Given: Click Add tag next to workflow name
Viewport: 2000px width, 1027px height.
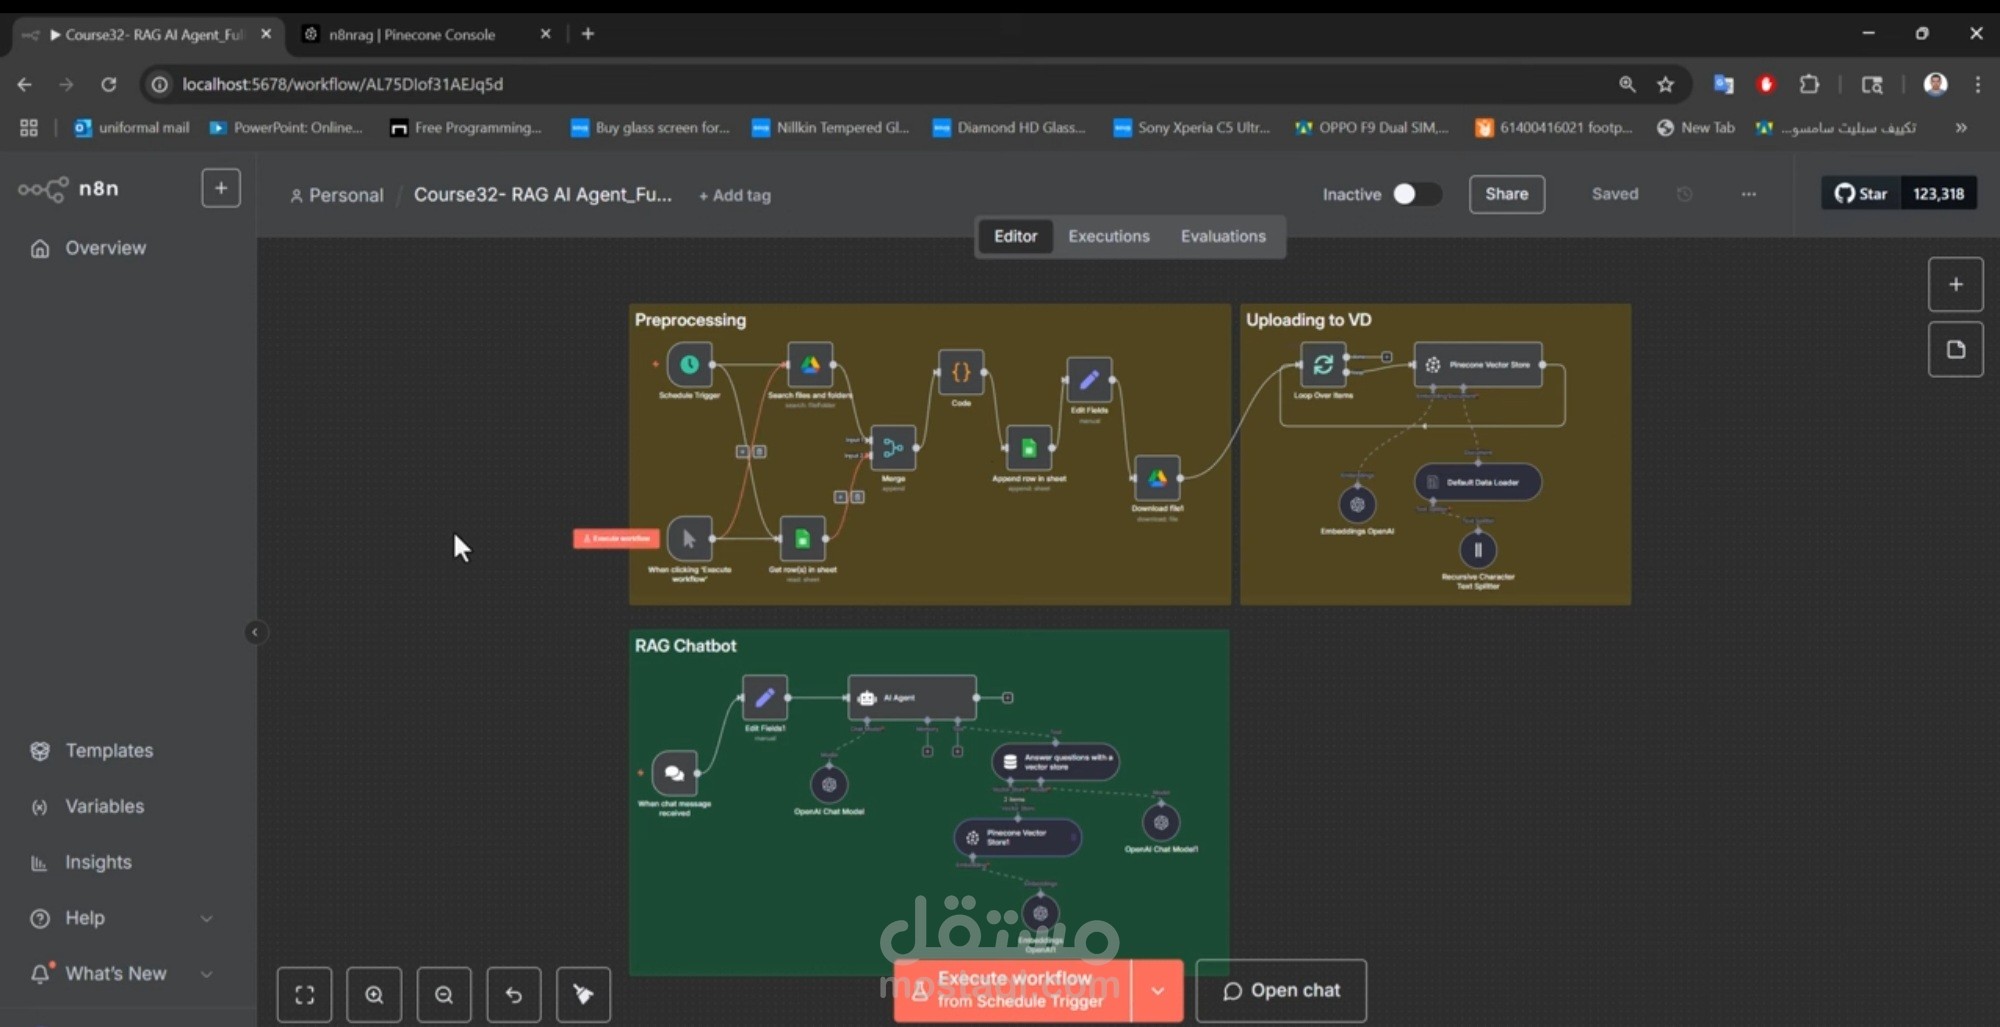Looking at the screenshot, I should click(735, 196).
